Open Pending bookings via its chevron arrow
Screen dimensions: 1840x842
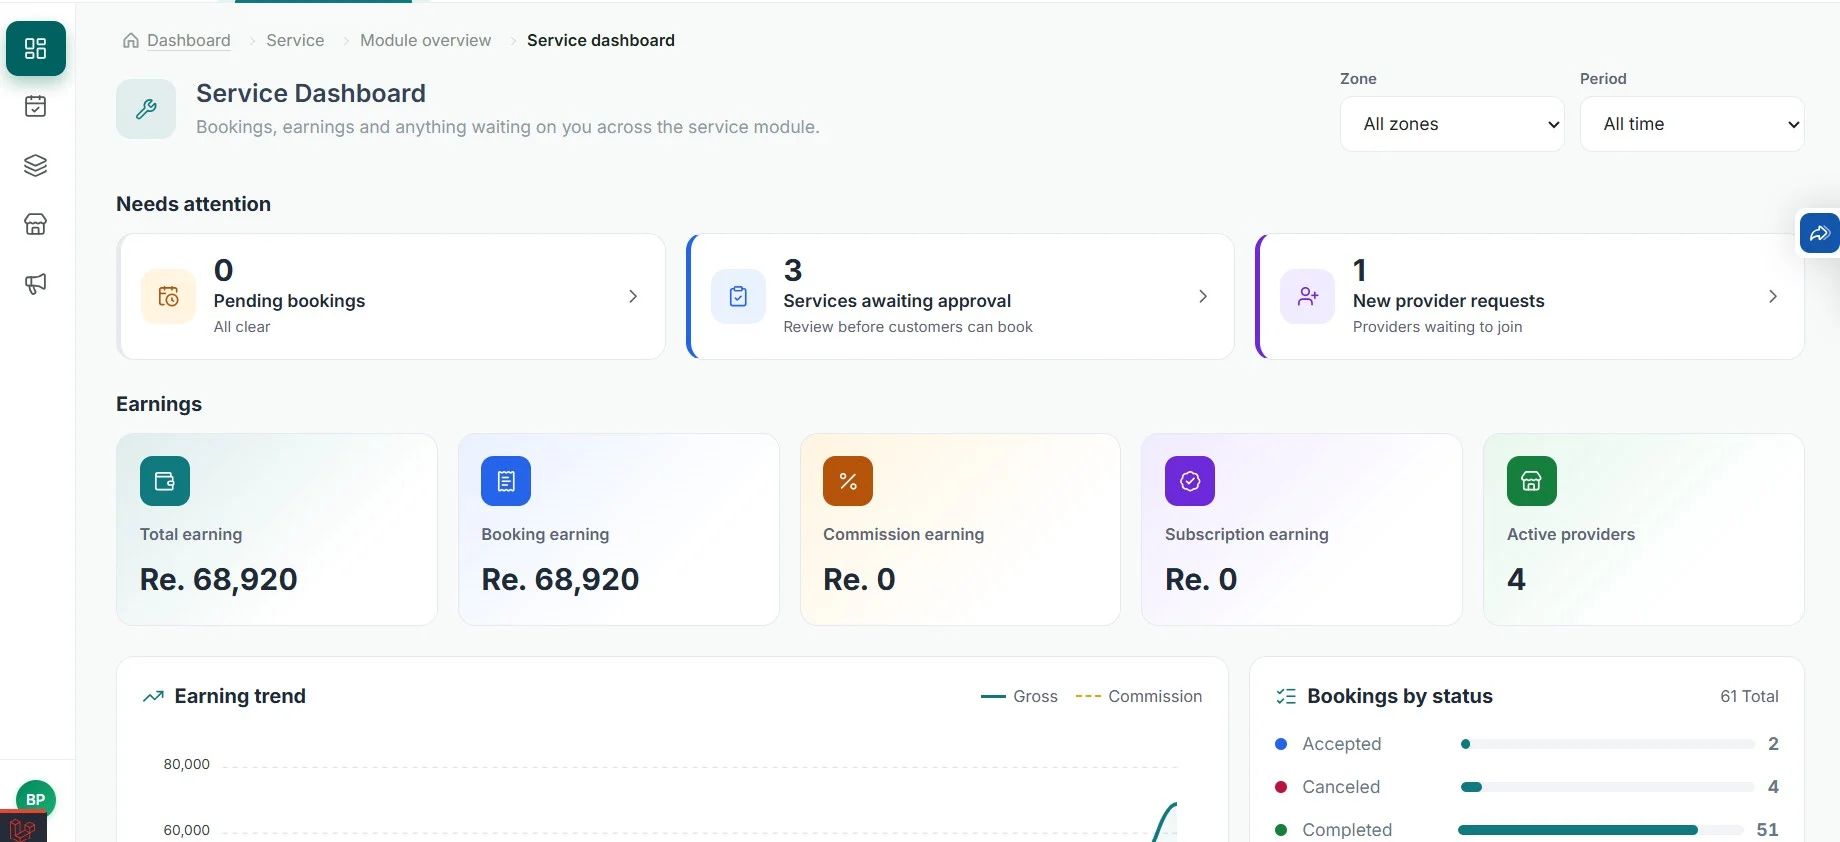point(633,296)
